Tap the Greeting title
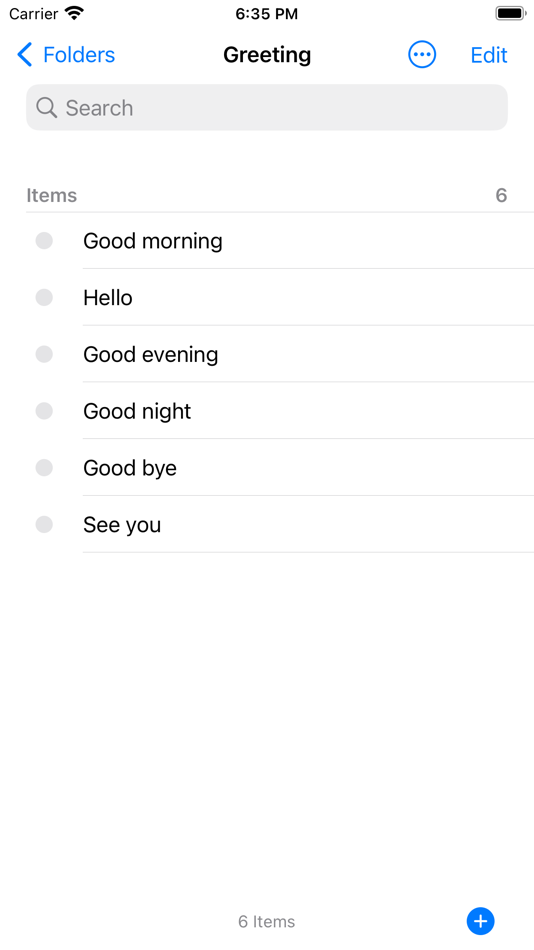Image resolution: width=534 pixels, height=950 pixels. point(267,55)
